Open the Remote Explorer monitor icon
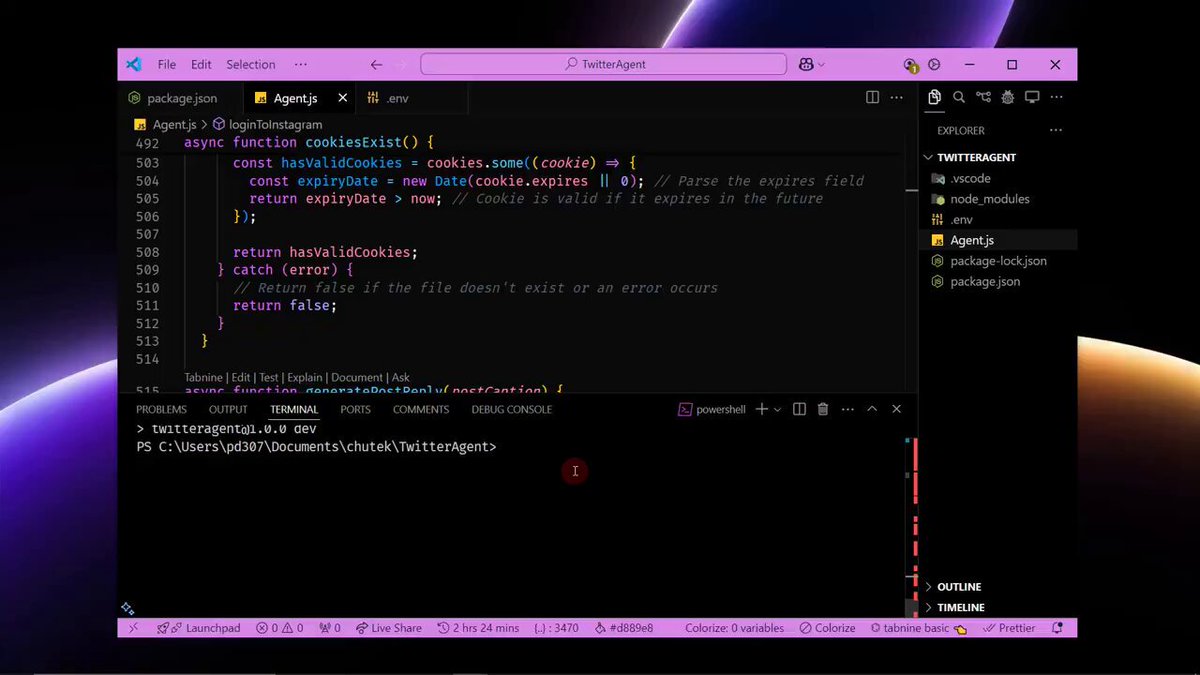The image size is (1200, 675). coord(1032,97)
